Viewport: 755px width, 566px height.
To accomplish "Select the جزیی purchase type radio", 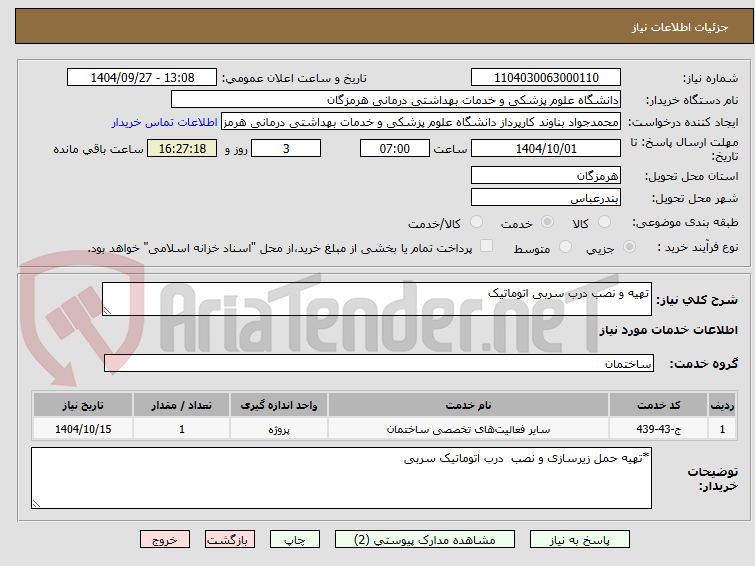I will (629, 247).
